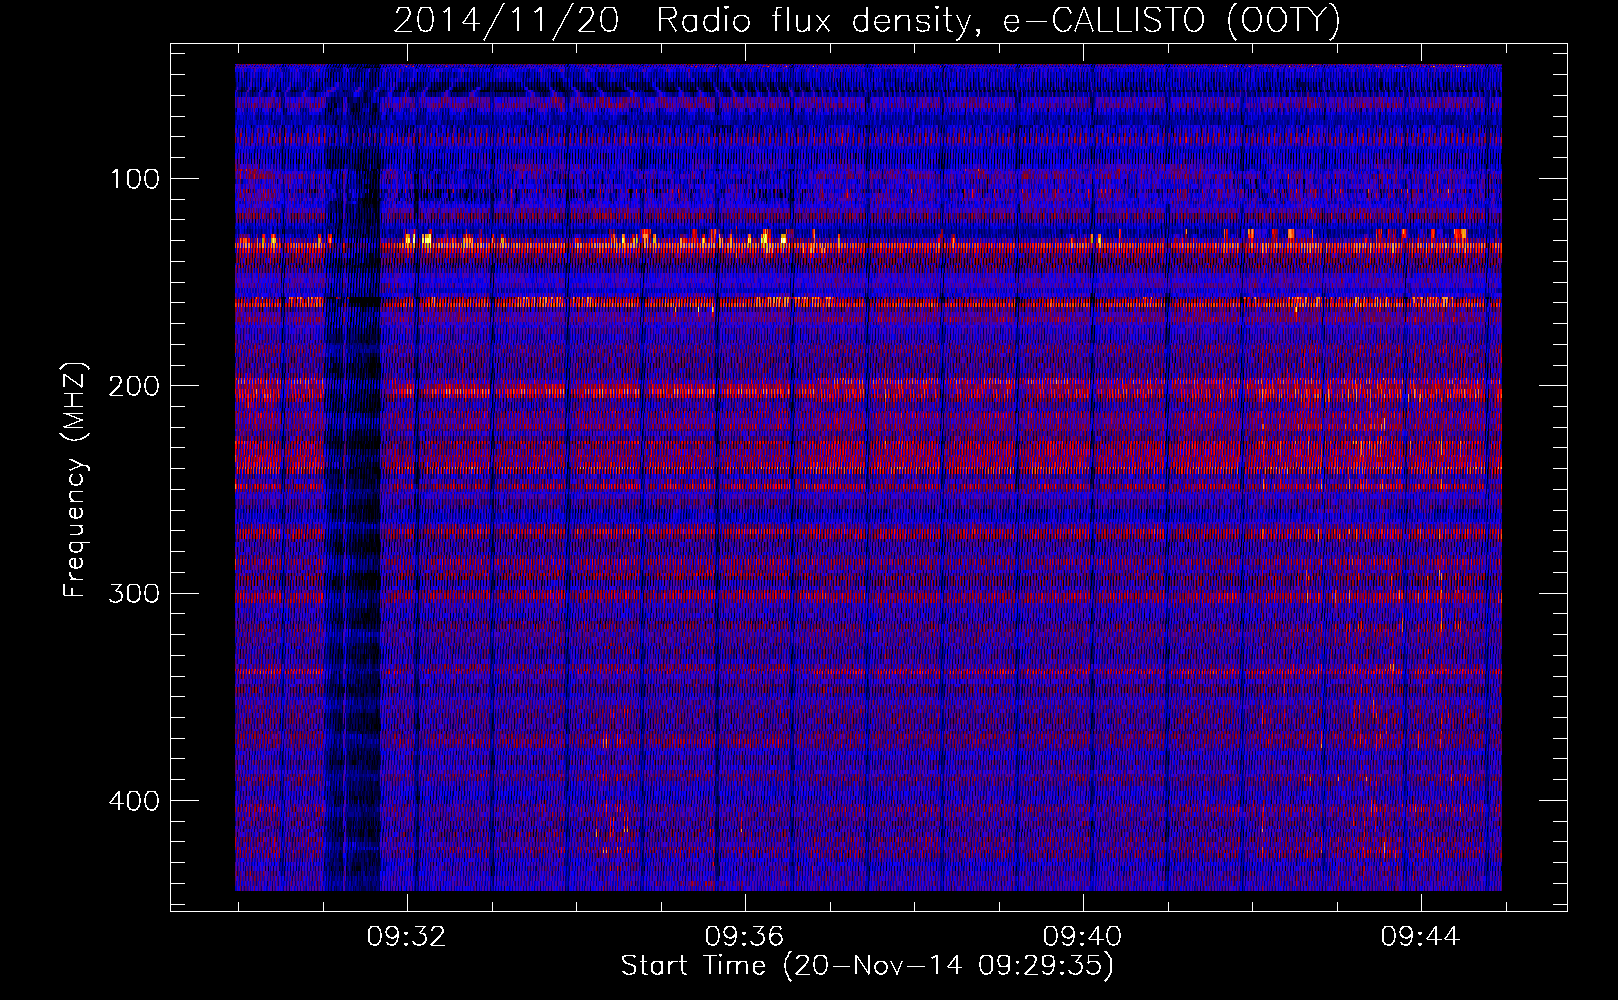Click the 'Start Time (20-Nov-14 09:29:35)' label
The width and height of the screenshot is (1618, 1000).
tap(867, 966)
